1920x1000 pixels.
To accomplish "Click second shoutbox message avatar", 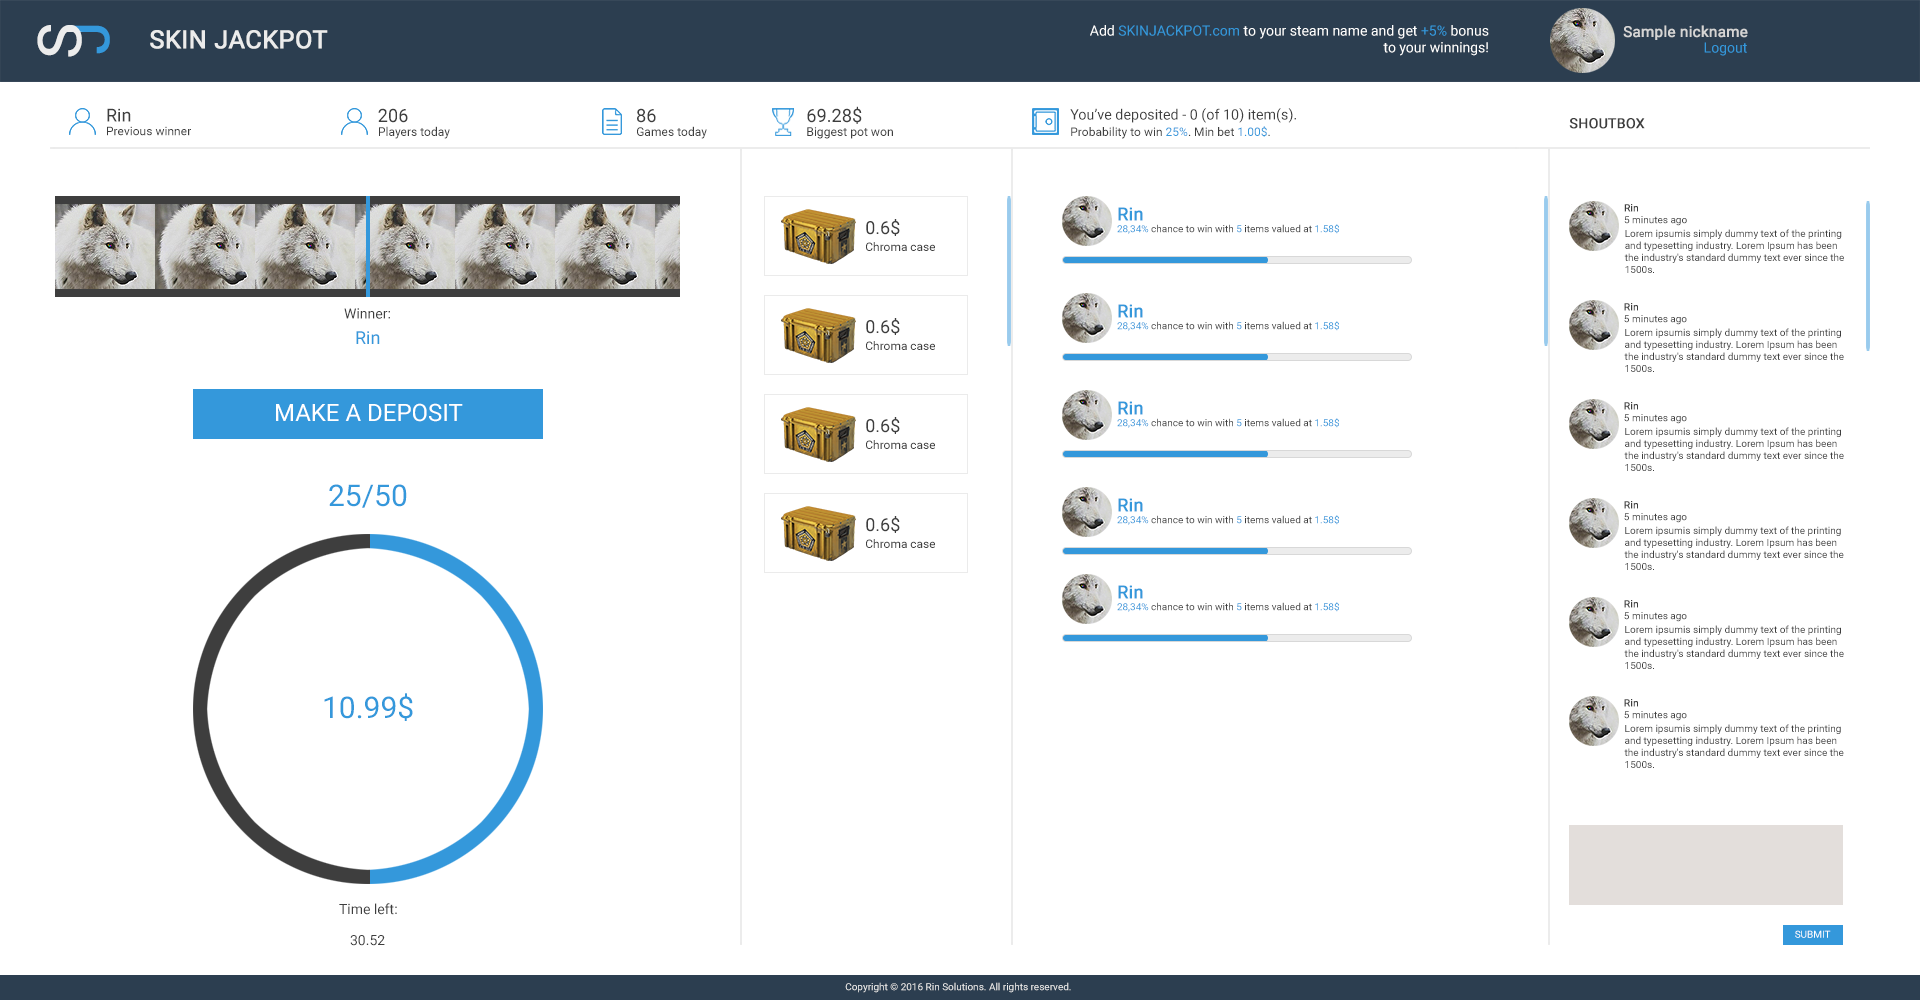I will coord(1594,325).
